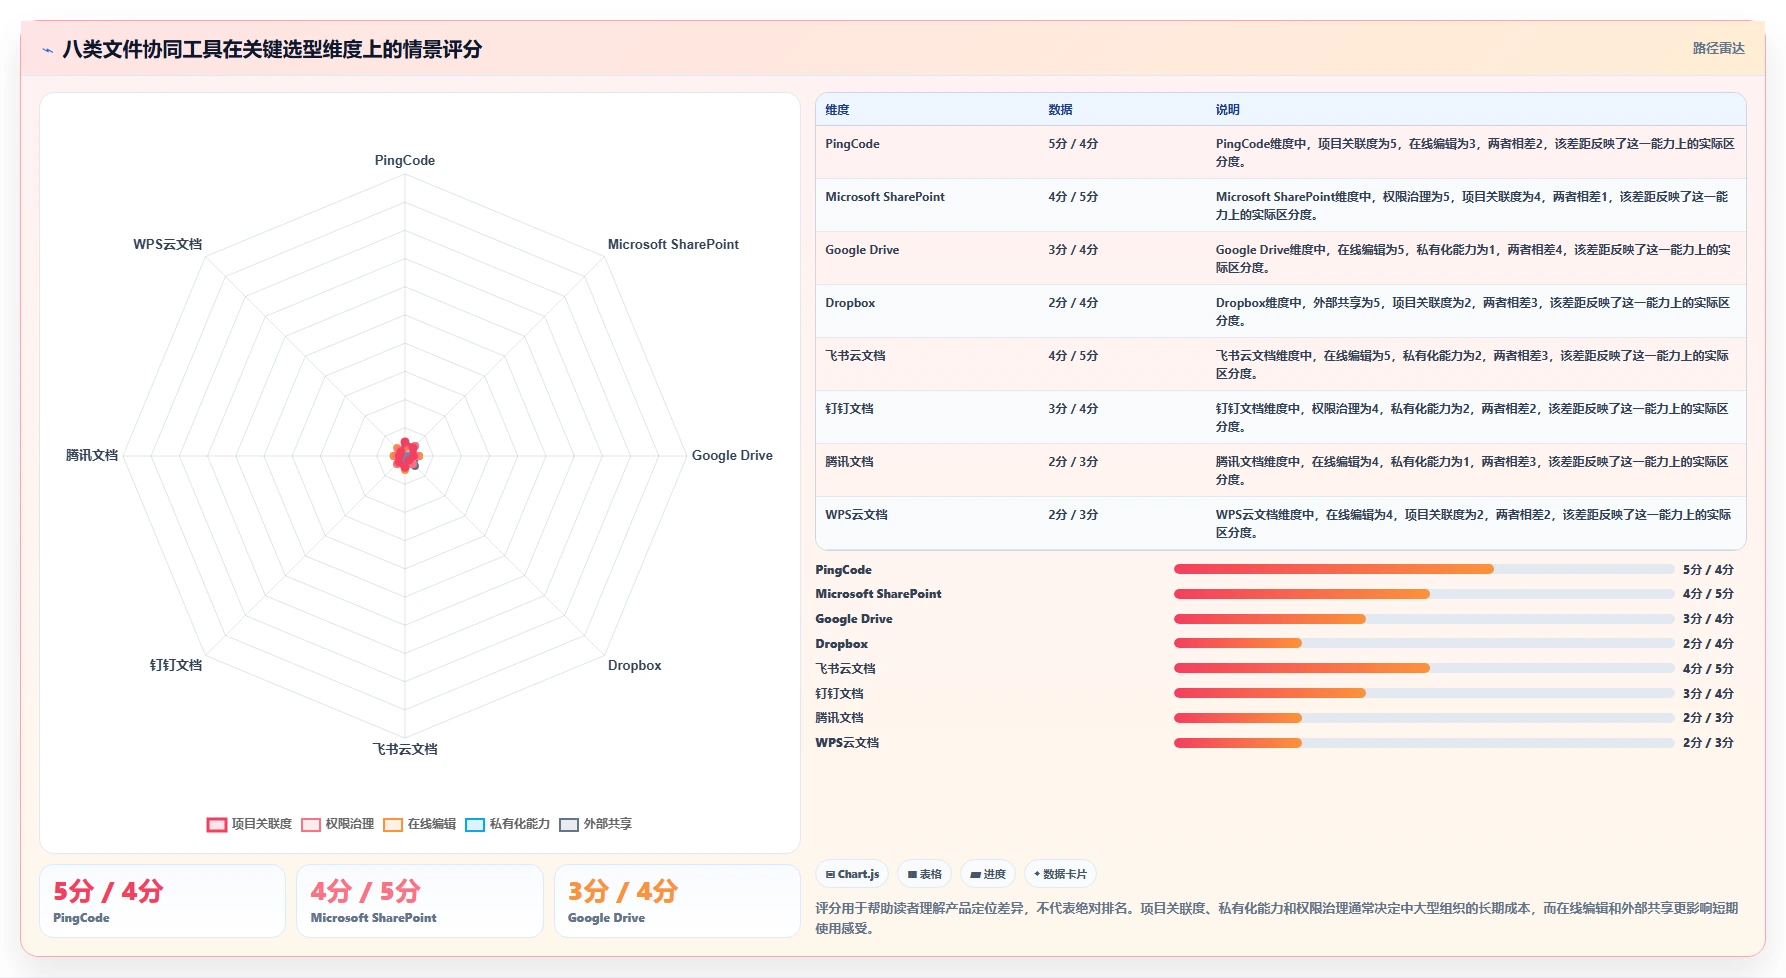Click WPS云文档 in the table's 维度 column
Viewport: 1786px width, 978px height.
856,515
